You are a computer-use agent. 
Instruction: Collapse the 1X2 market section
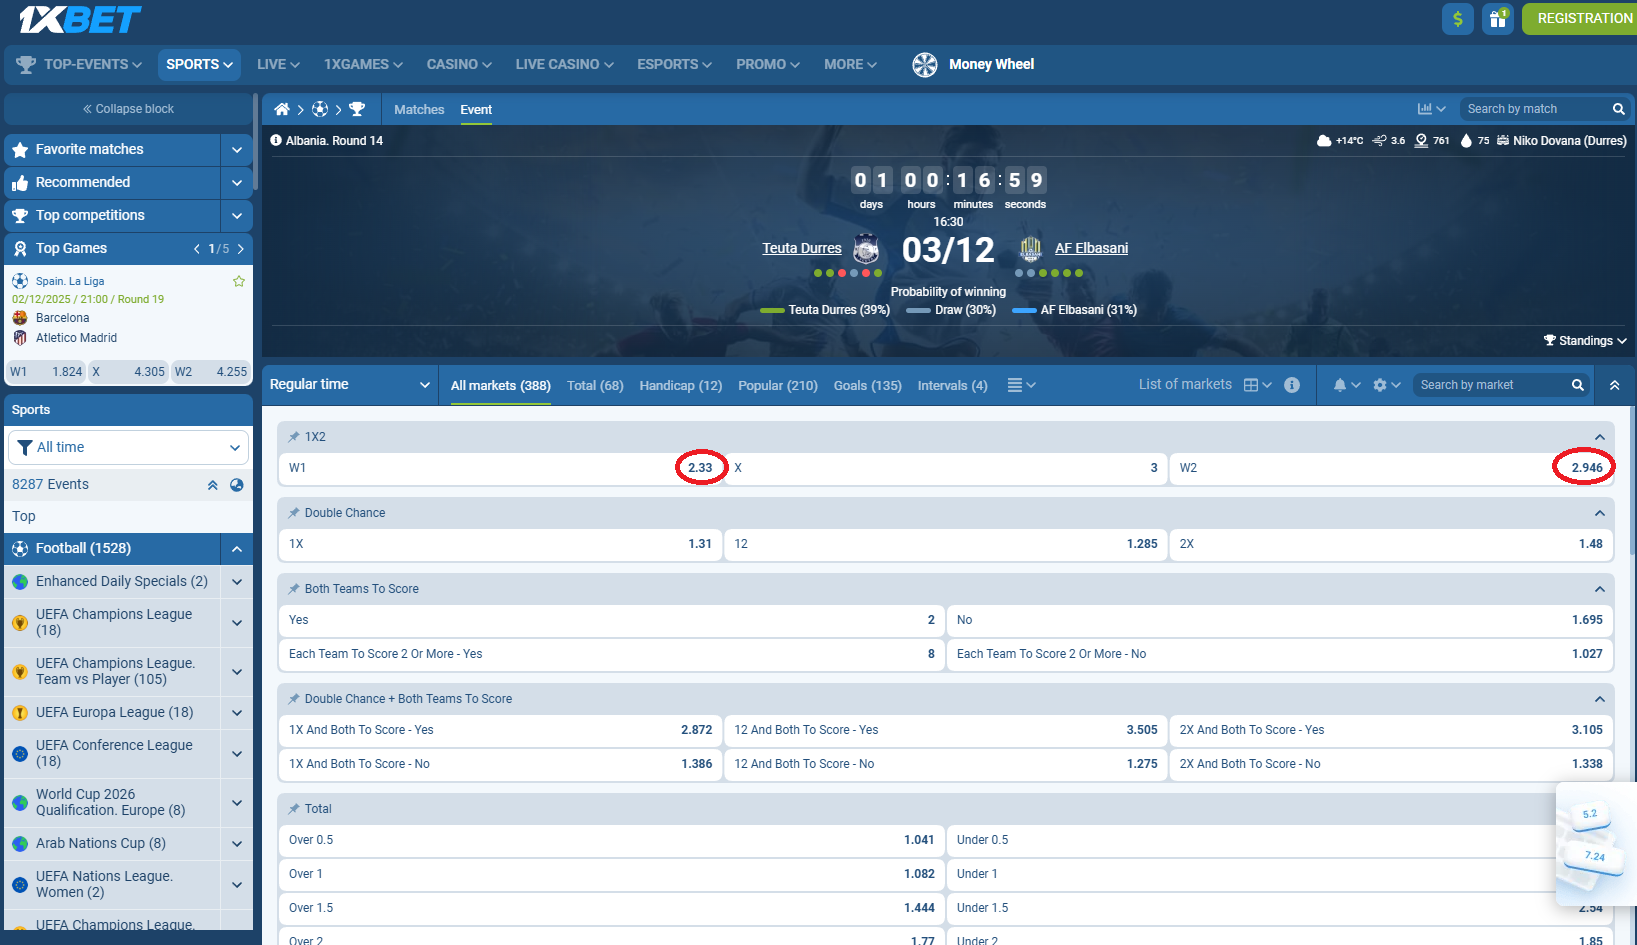pyautogui.click(x=1599, y=437)
